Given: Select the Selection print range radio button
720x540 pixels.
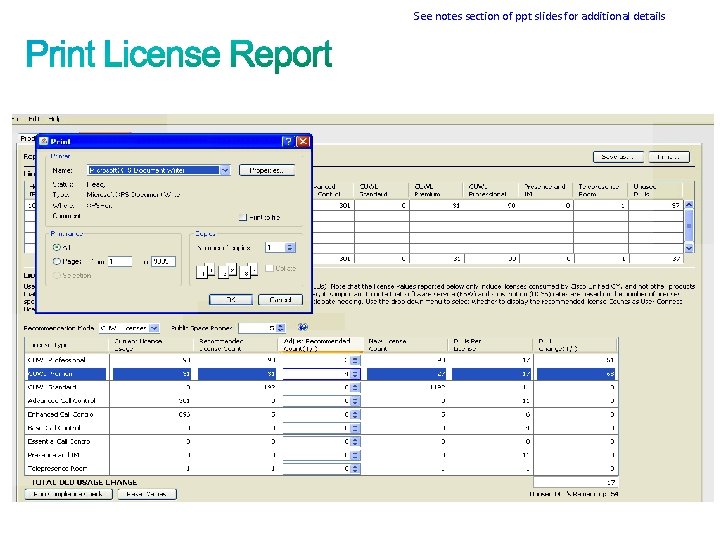Looking at the screenshot, I should coord(56,276).
